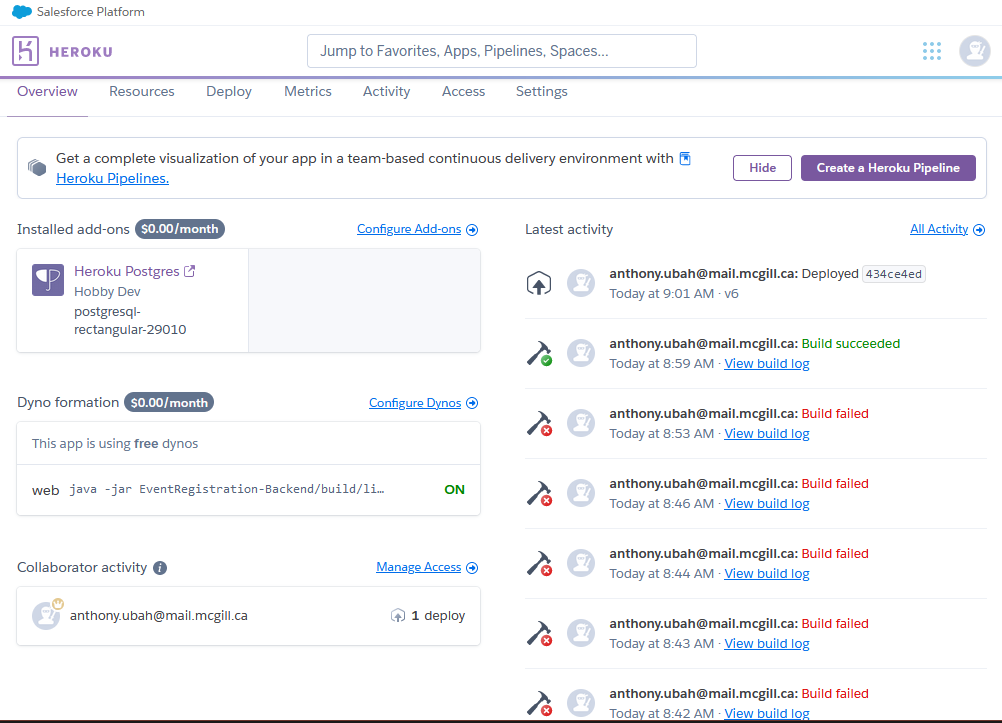
Task: Click the Collaborator activity info icon
Action: point(160,568)
